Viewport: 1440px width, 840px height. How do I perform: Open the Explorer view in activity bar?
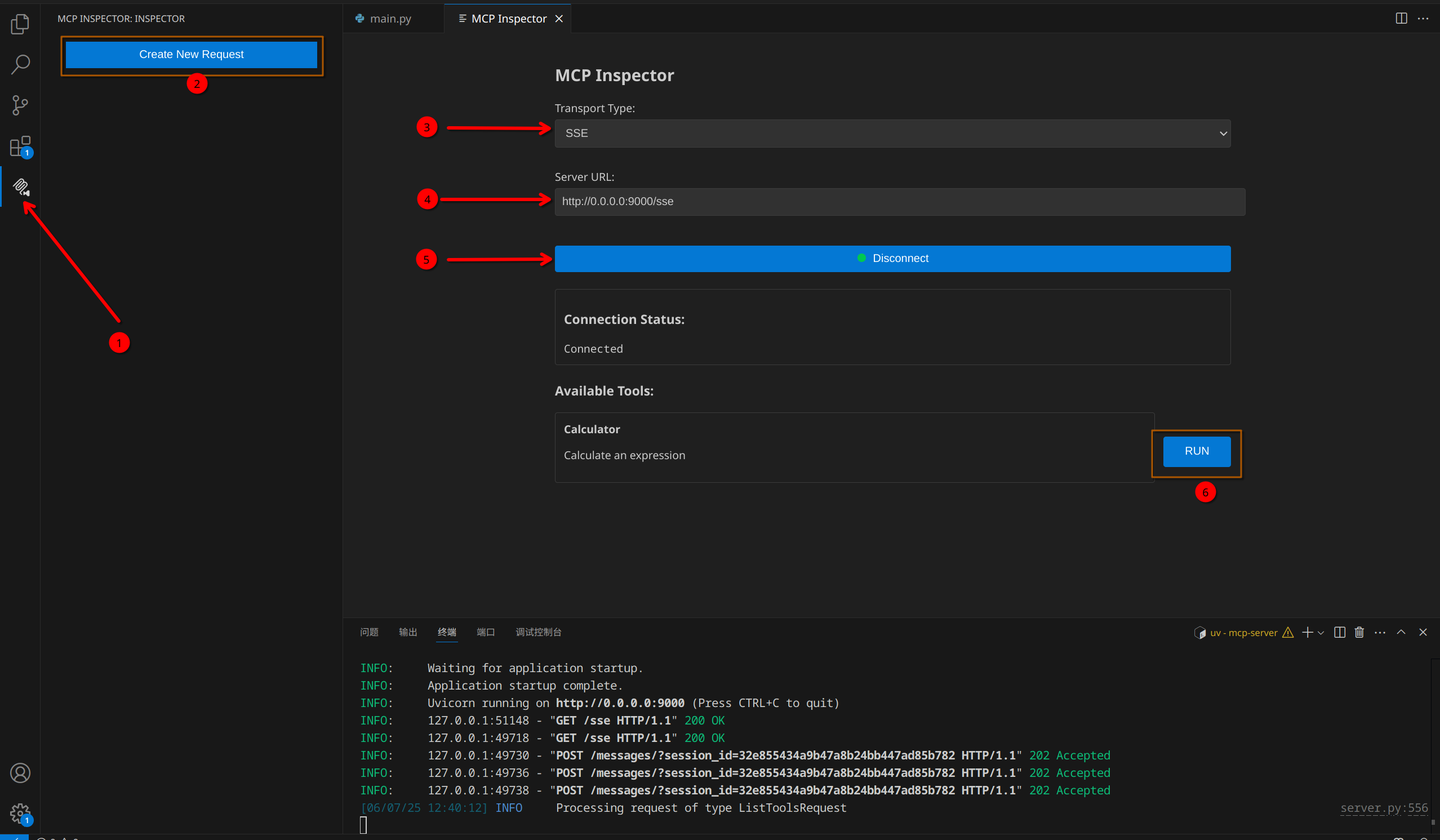(x=20, y=24)
